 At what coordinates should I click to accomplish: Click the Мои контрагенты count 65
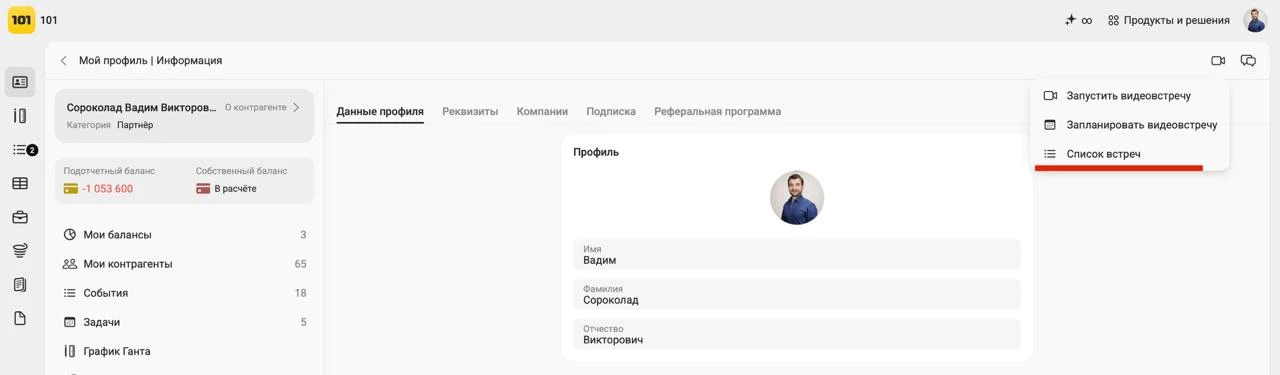tap(300, 264)
